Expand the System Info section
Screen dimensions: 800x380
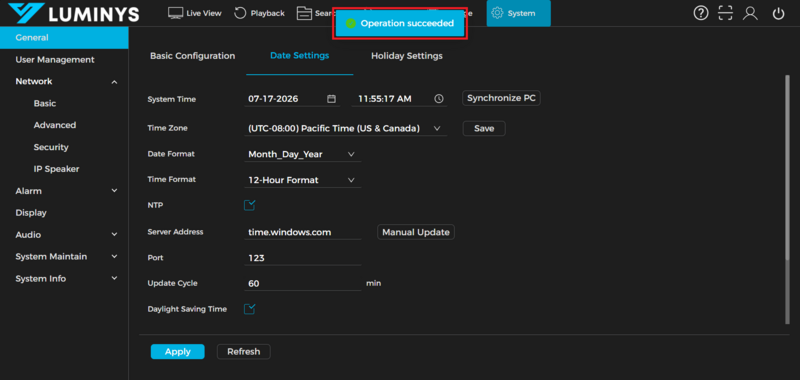point(114,278)
